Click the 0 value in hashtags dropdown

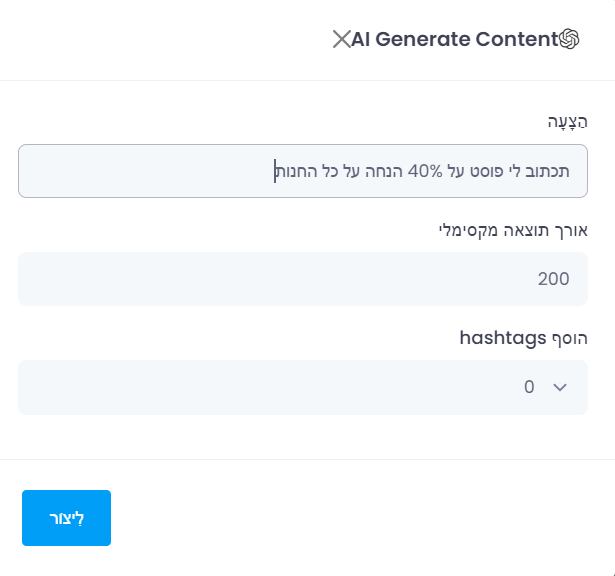tap(529, 387)
